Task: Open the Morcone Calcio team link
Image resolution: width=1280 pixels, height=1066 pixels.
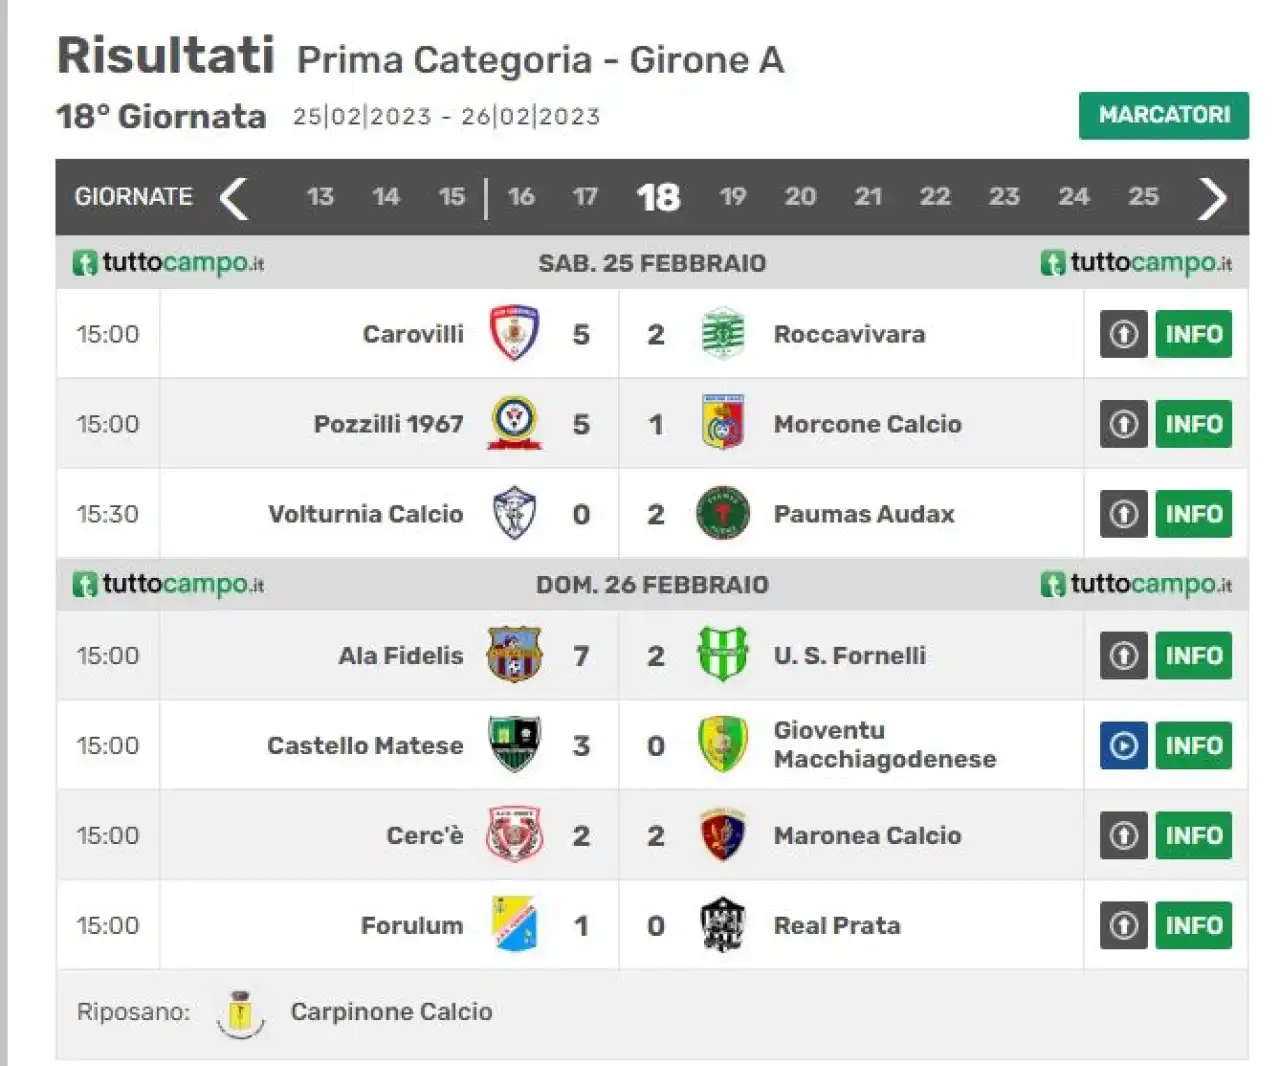Action: [867, 424]
